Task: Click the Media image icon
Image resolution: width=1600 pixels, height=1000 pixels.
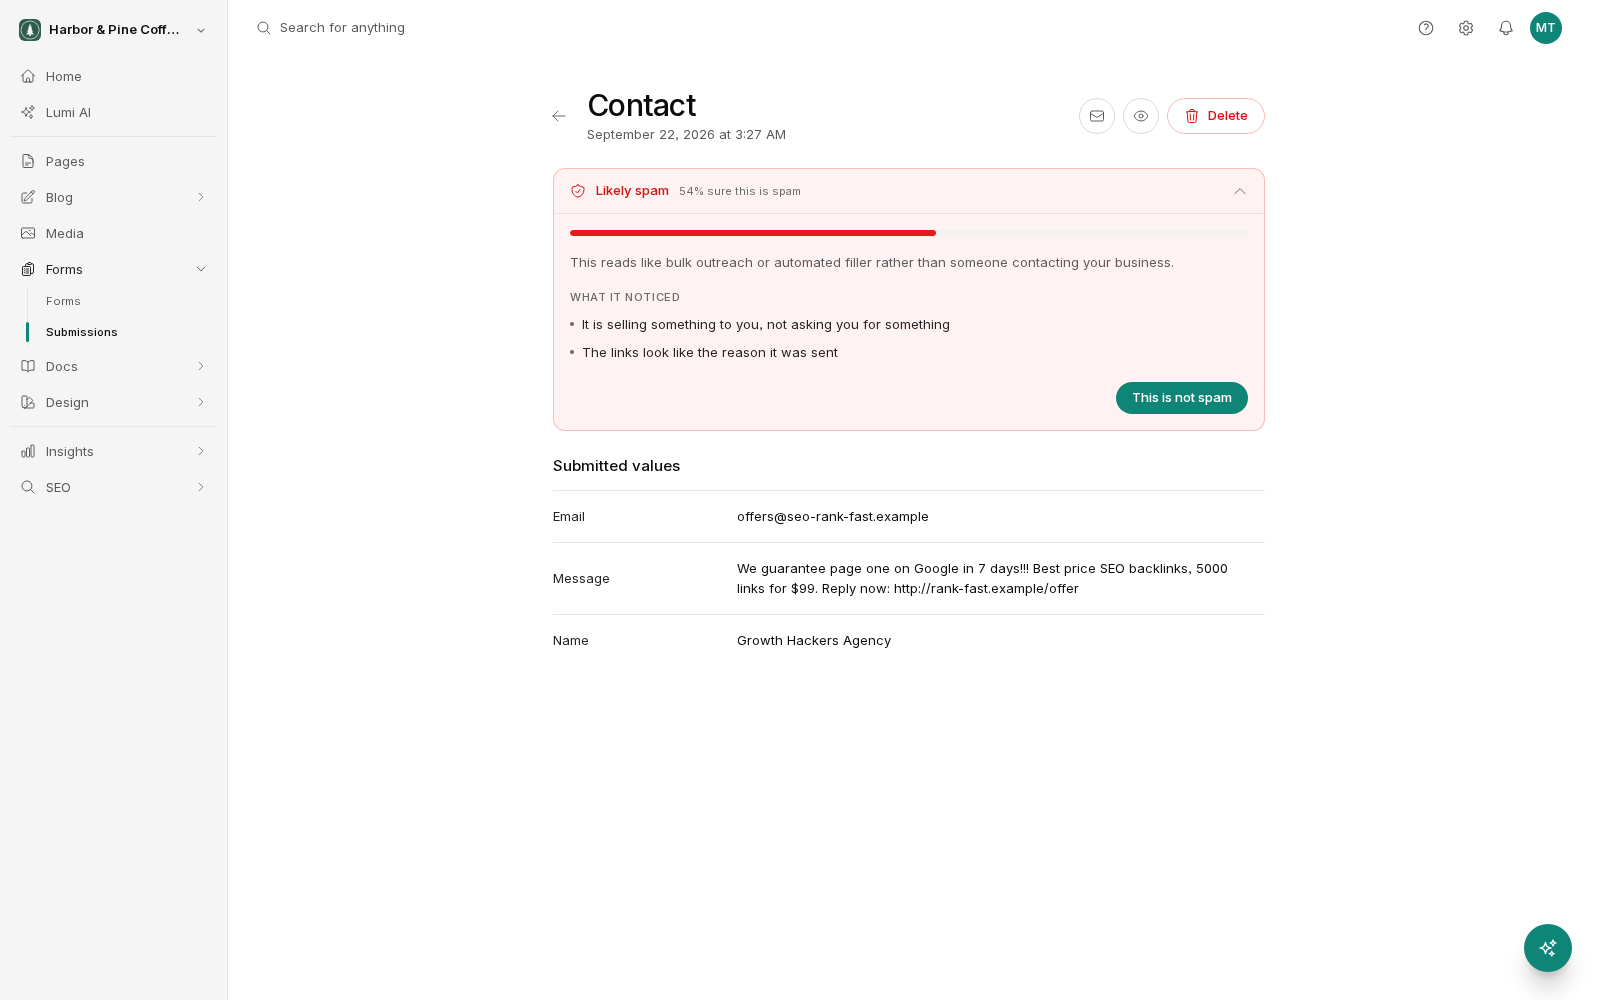Action: click(x=28, y=233)
